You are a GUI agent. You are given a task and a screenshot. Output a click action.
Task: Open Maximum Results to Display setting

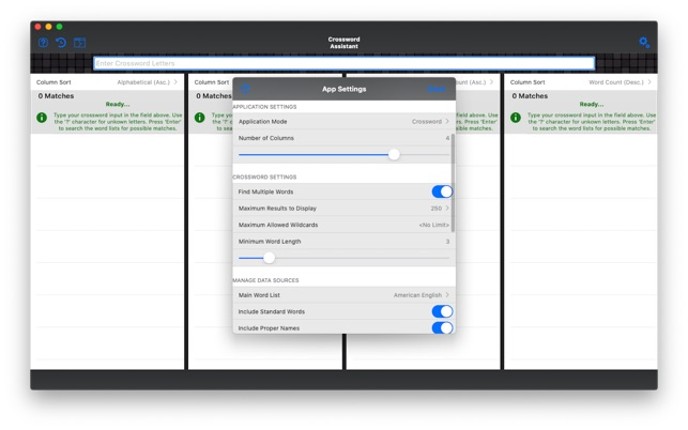click(x=344, y=208)
